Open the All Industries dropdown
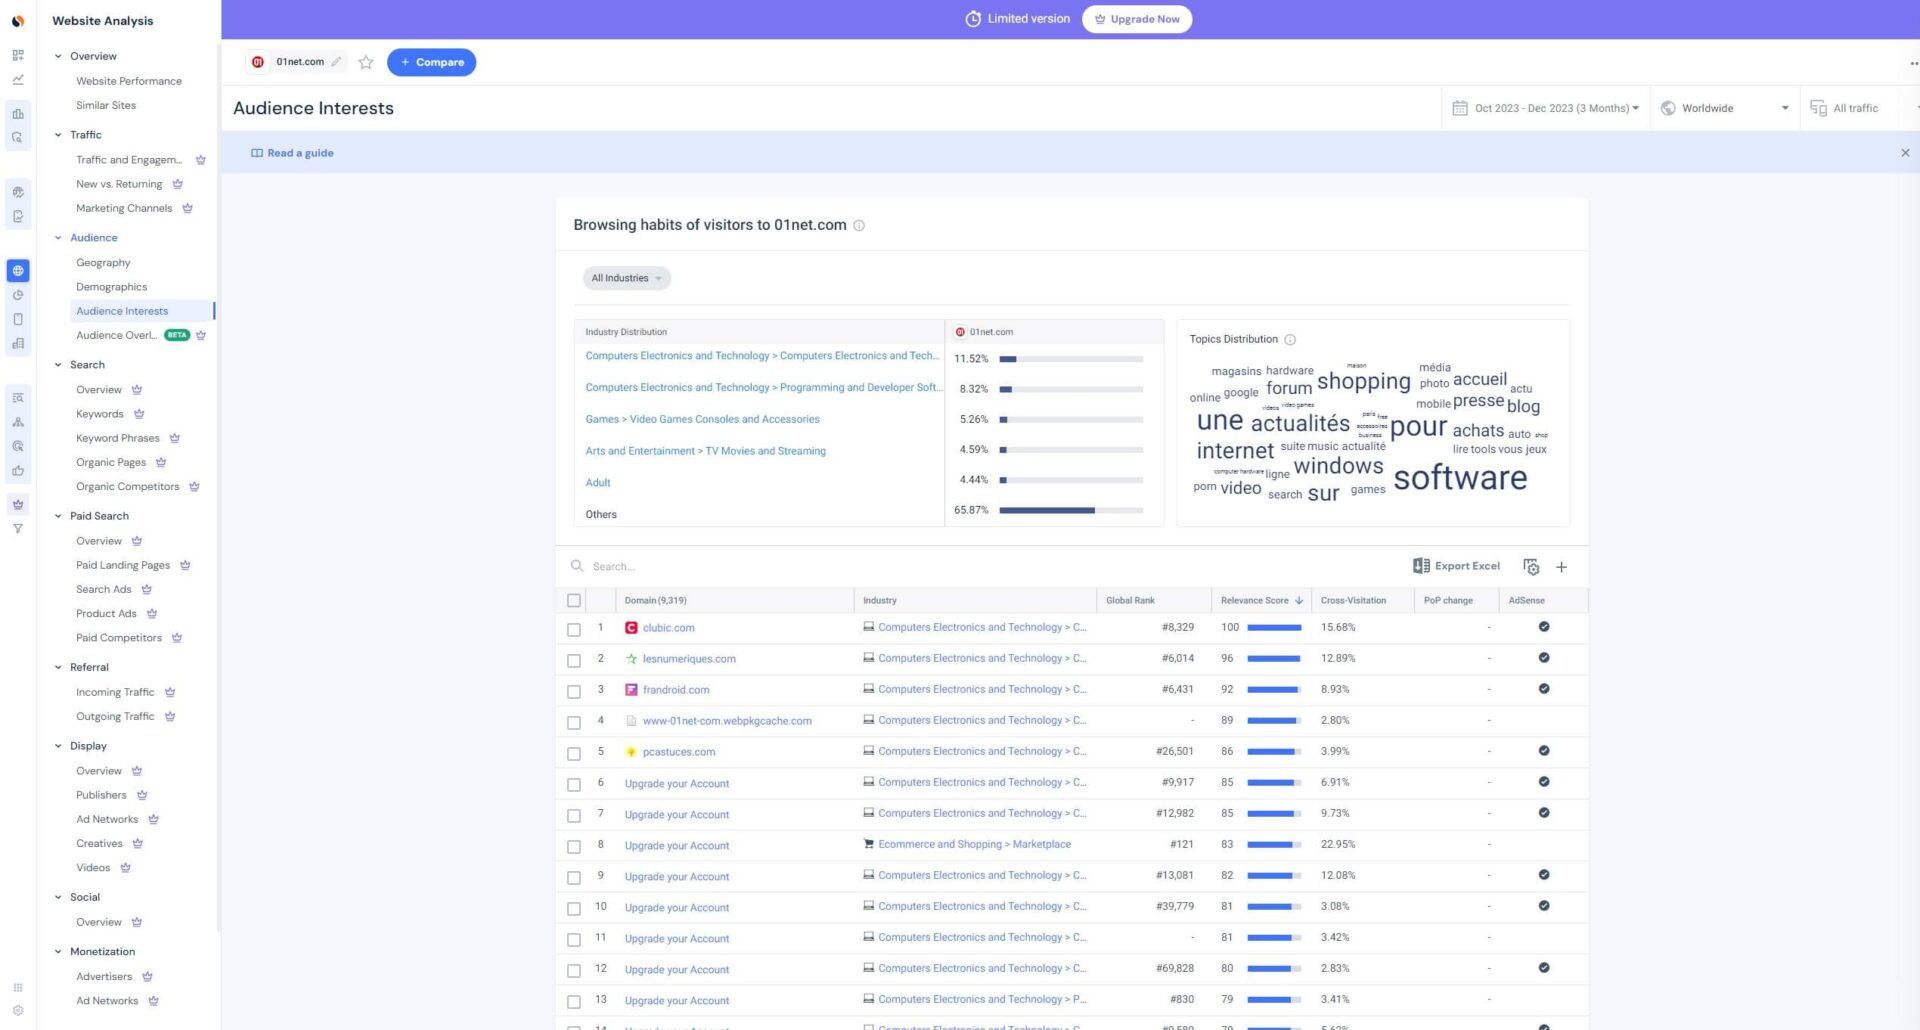The height and width of the screenshot is (1030, 1920). coord(626,278)
